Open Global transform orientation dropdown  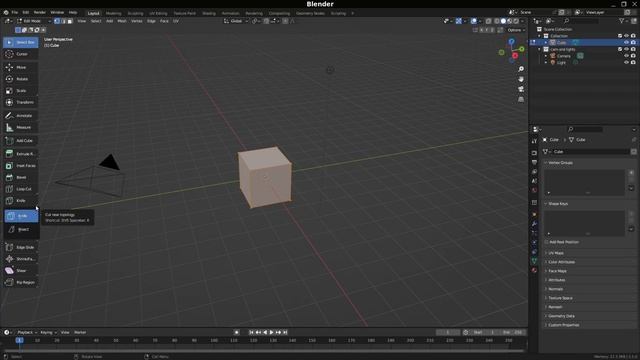(x=236, y=21)
